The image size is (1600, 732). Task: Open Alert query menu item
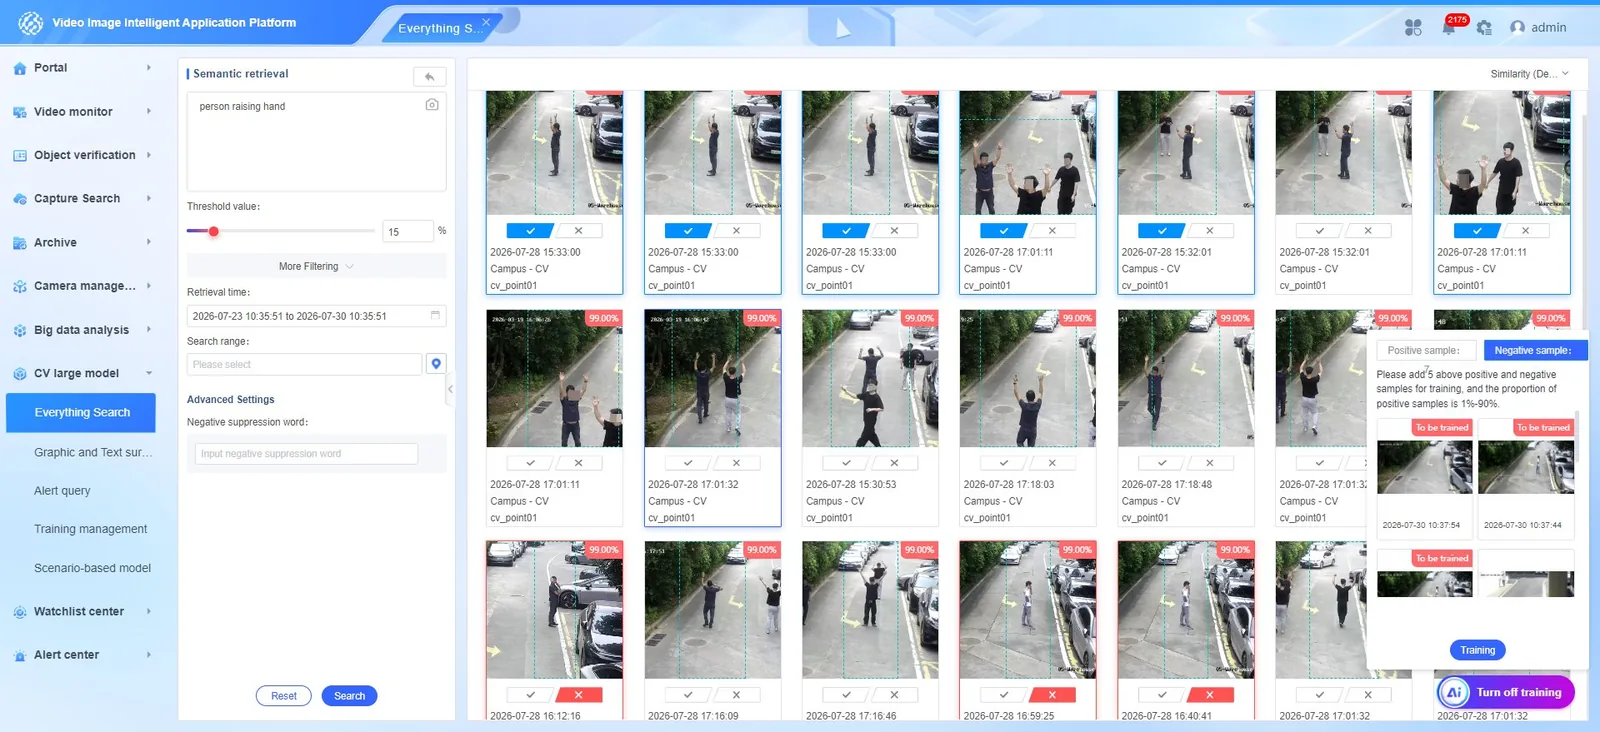click(x=62, y=491)
